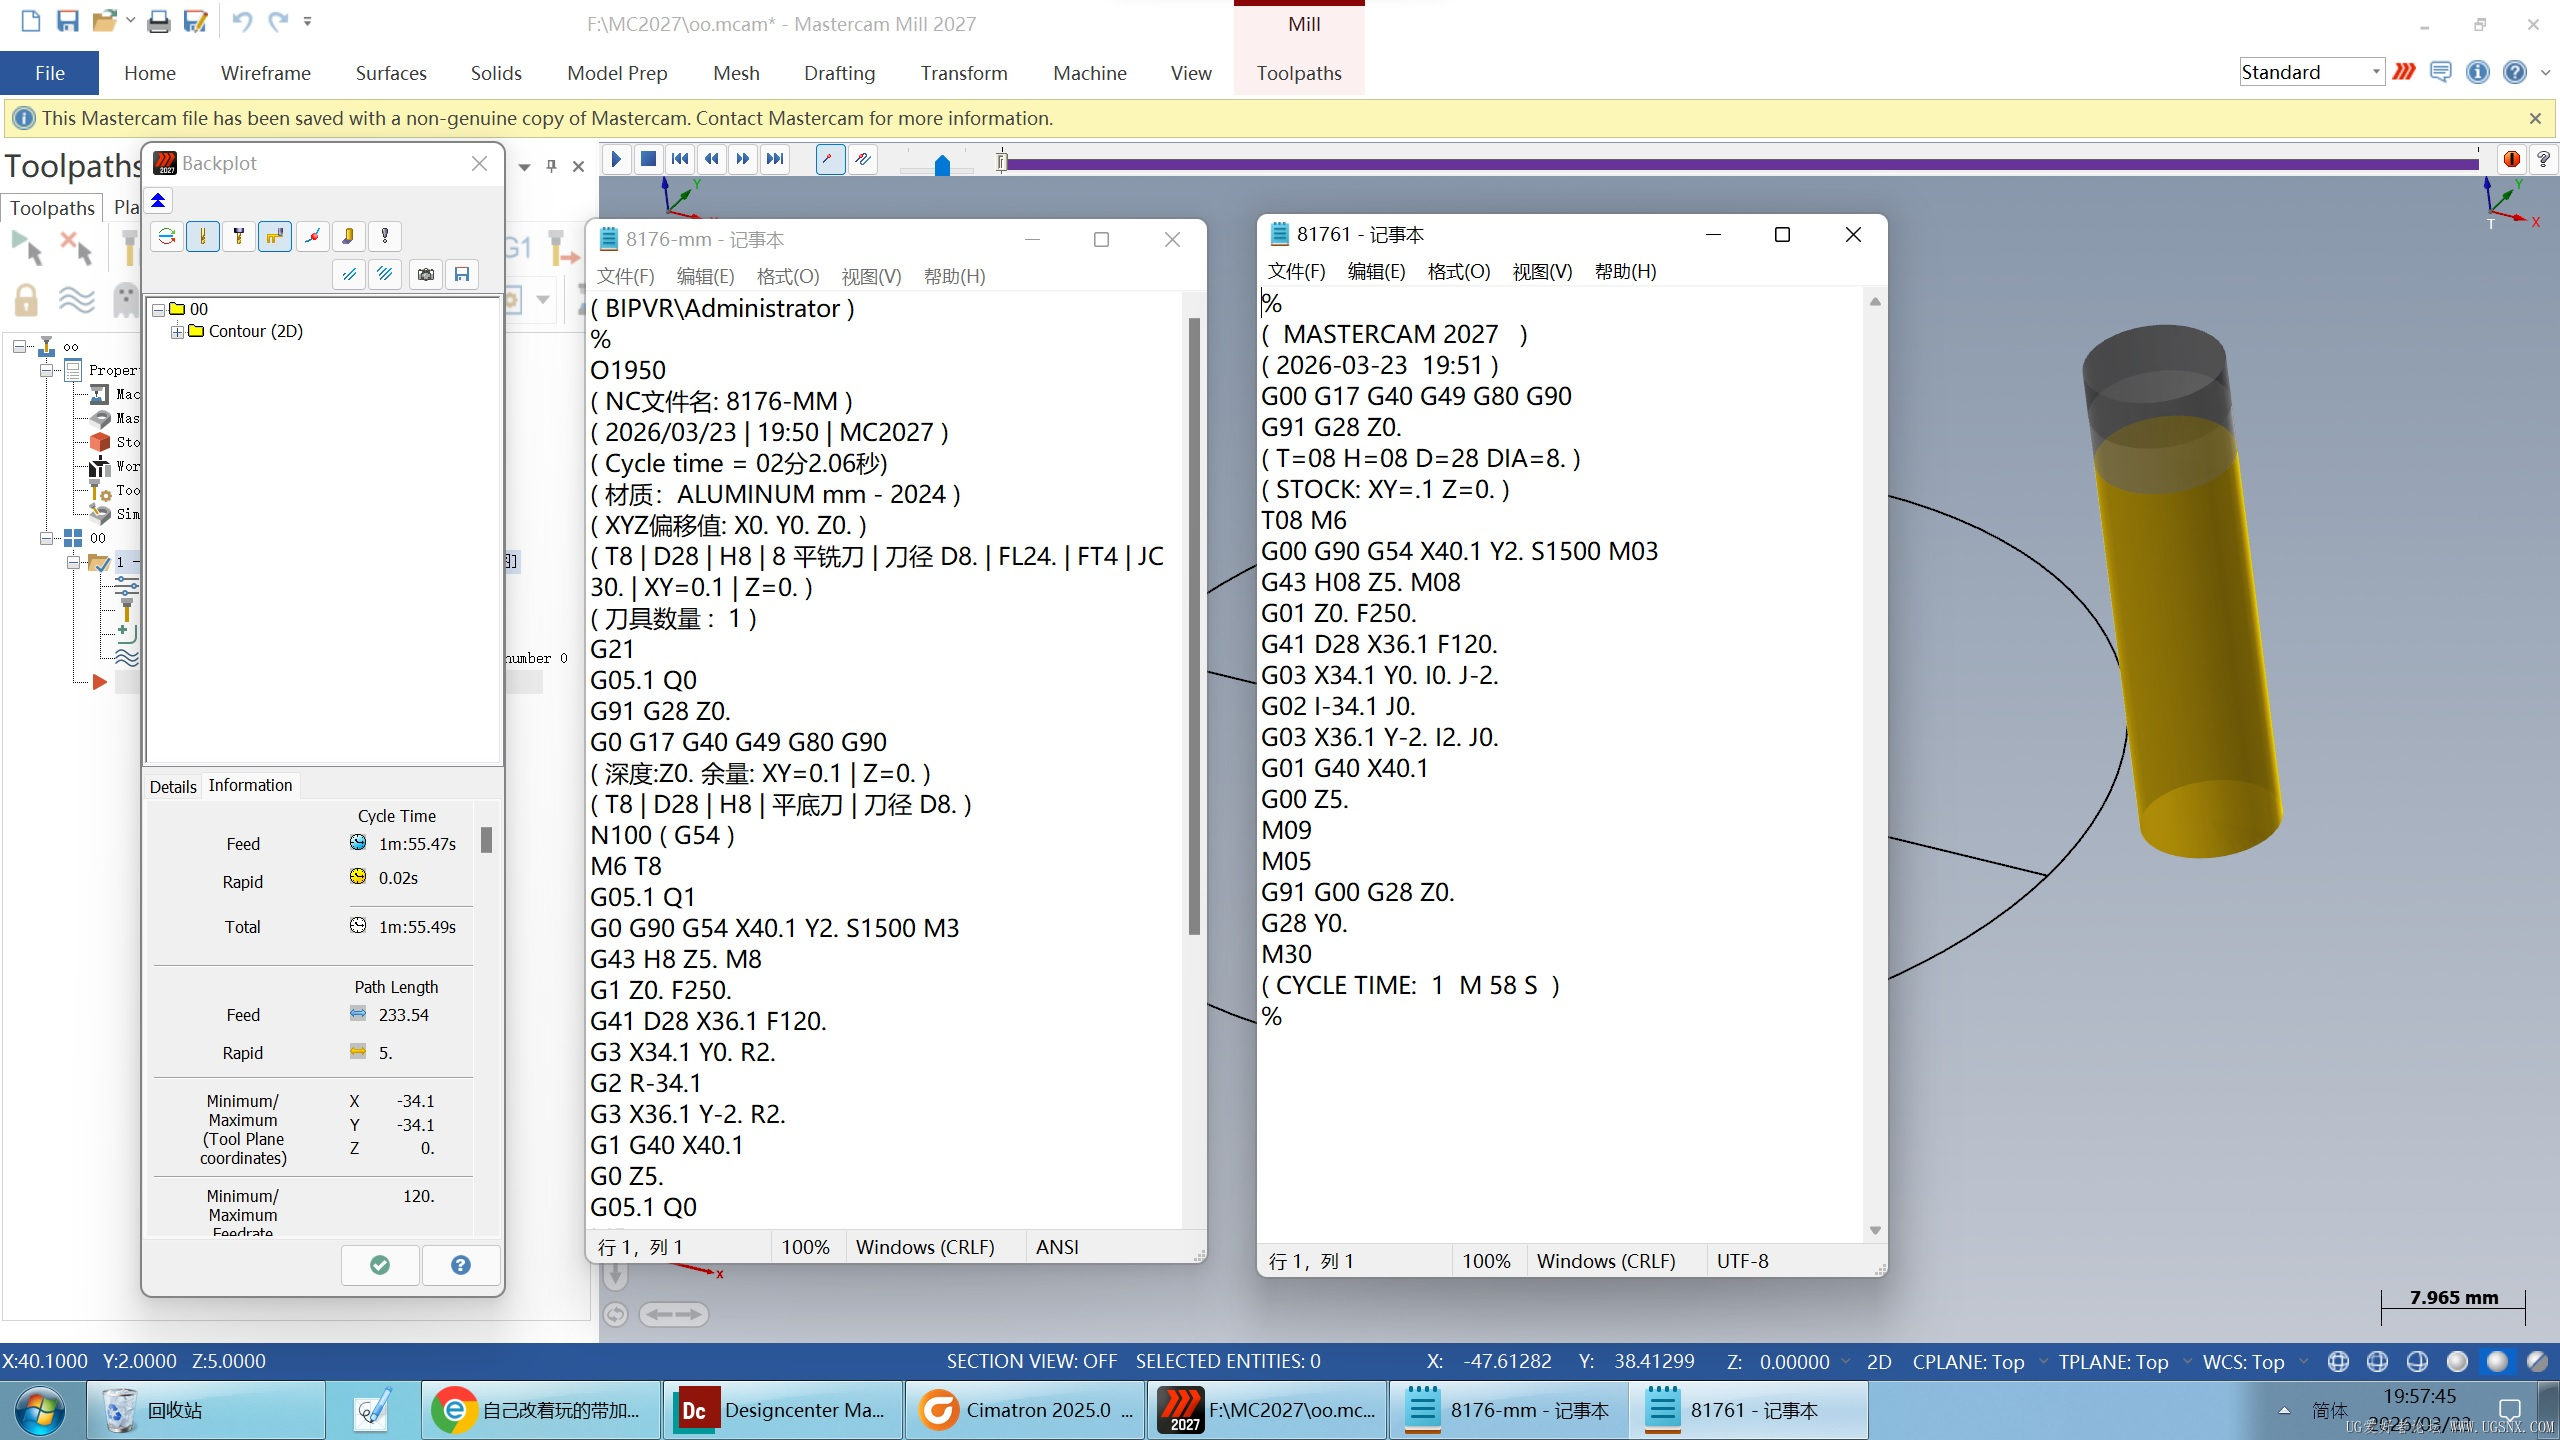Click the triple-slash drawing icon in Backplot
This screenshot has height=1440, width=2560.
coord(385,274)
